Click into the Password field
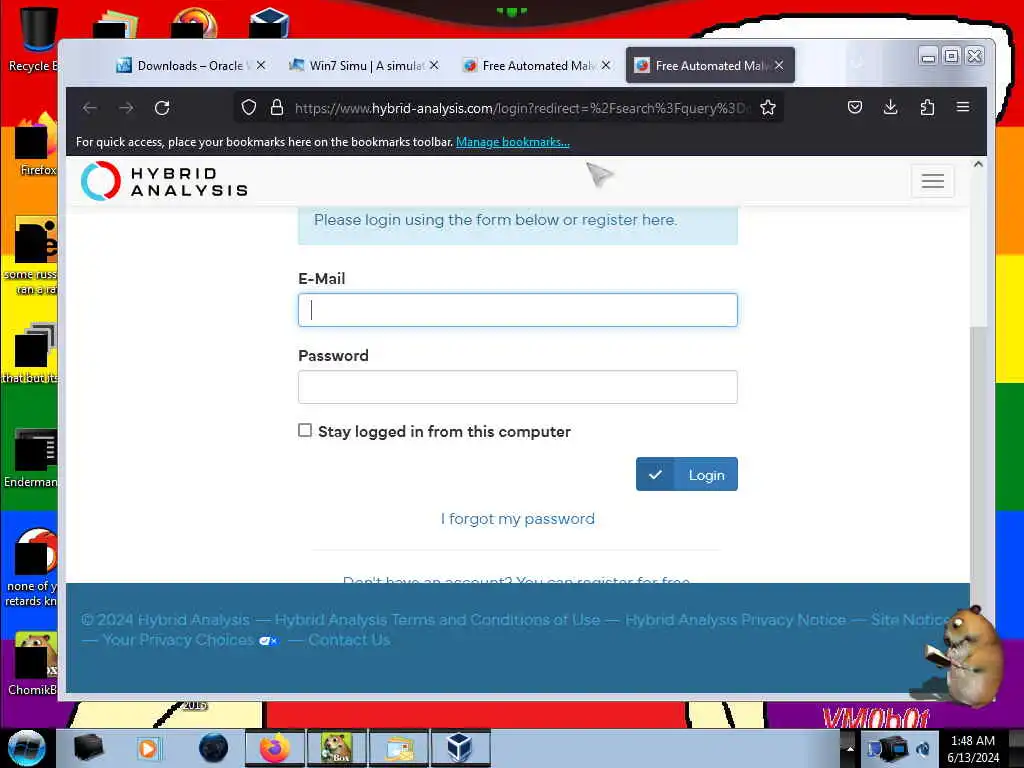This screenshot has height=768, width=1024. 518,387
